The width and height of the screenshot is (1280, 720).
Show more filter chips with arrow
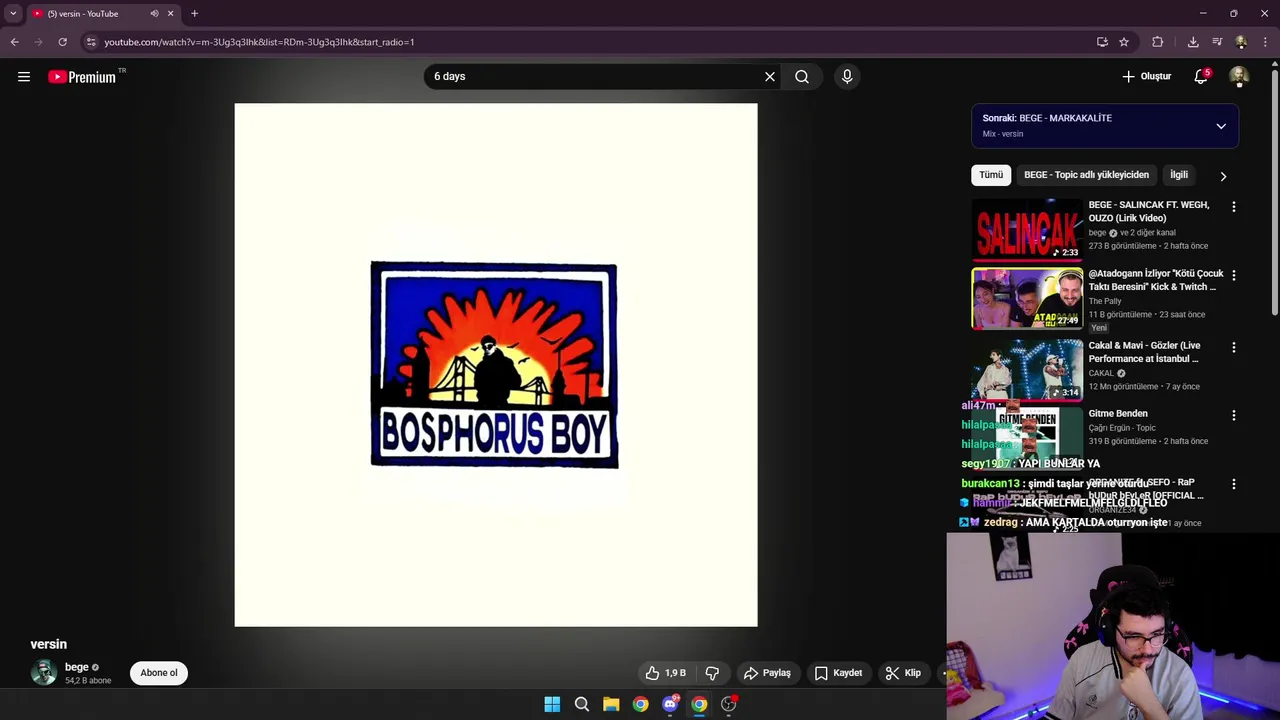(1223, 176)
